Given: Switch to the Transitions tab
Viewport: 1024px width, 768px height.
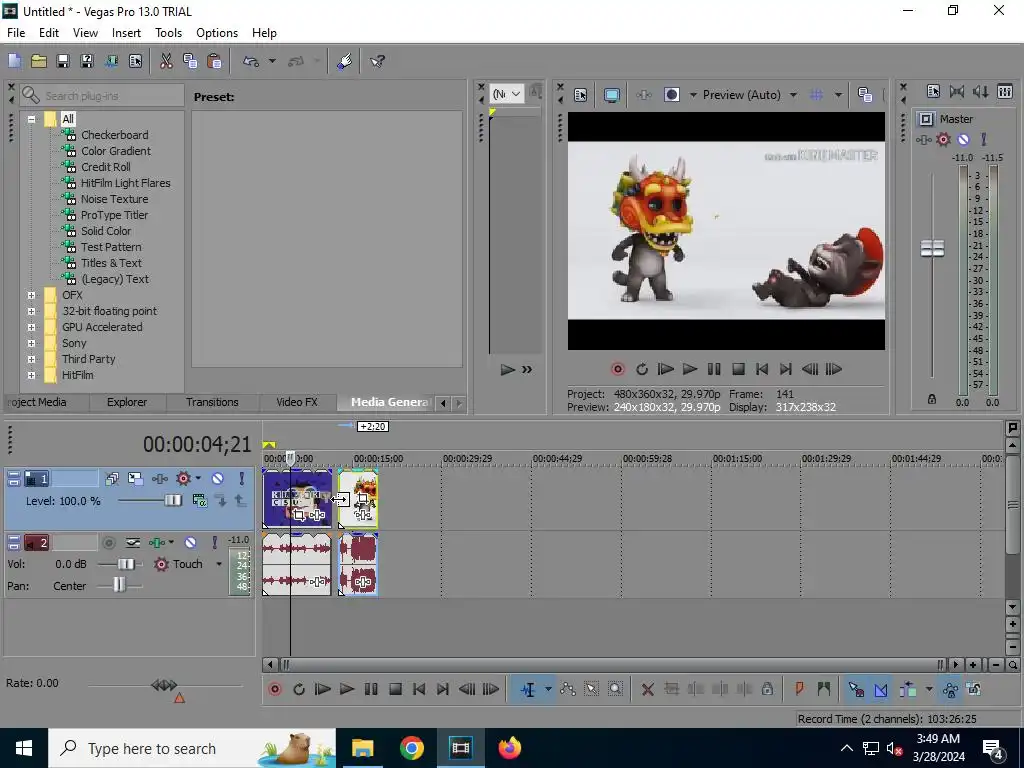Looking at the screenshot, I should (x=212, y=402).
